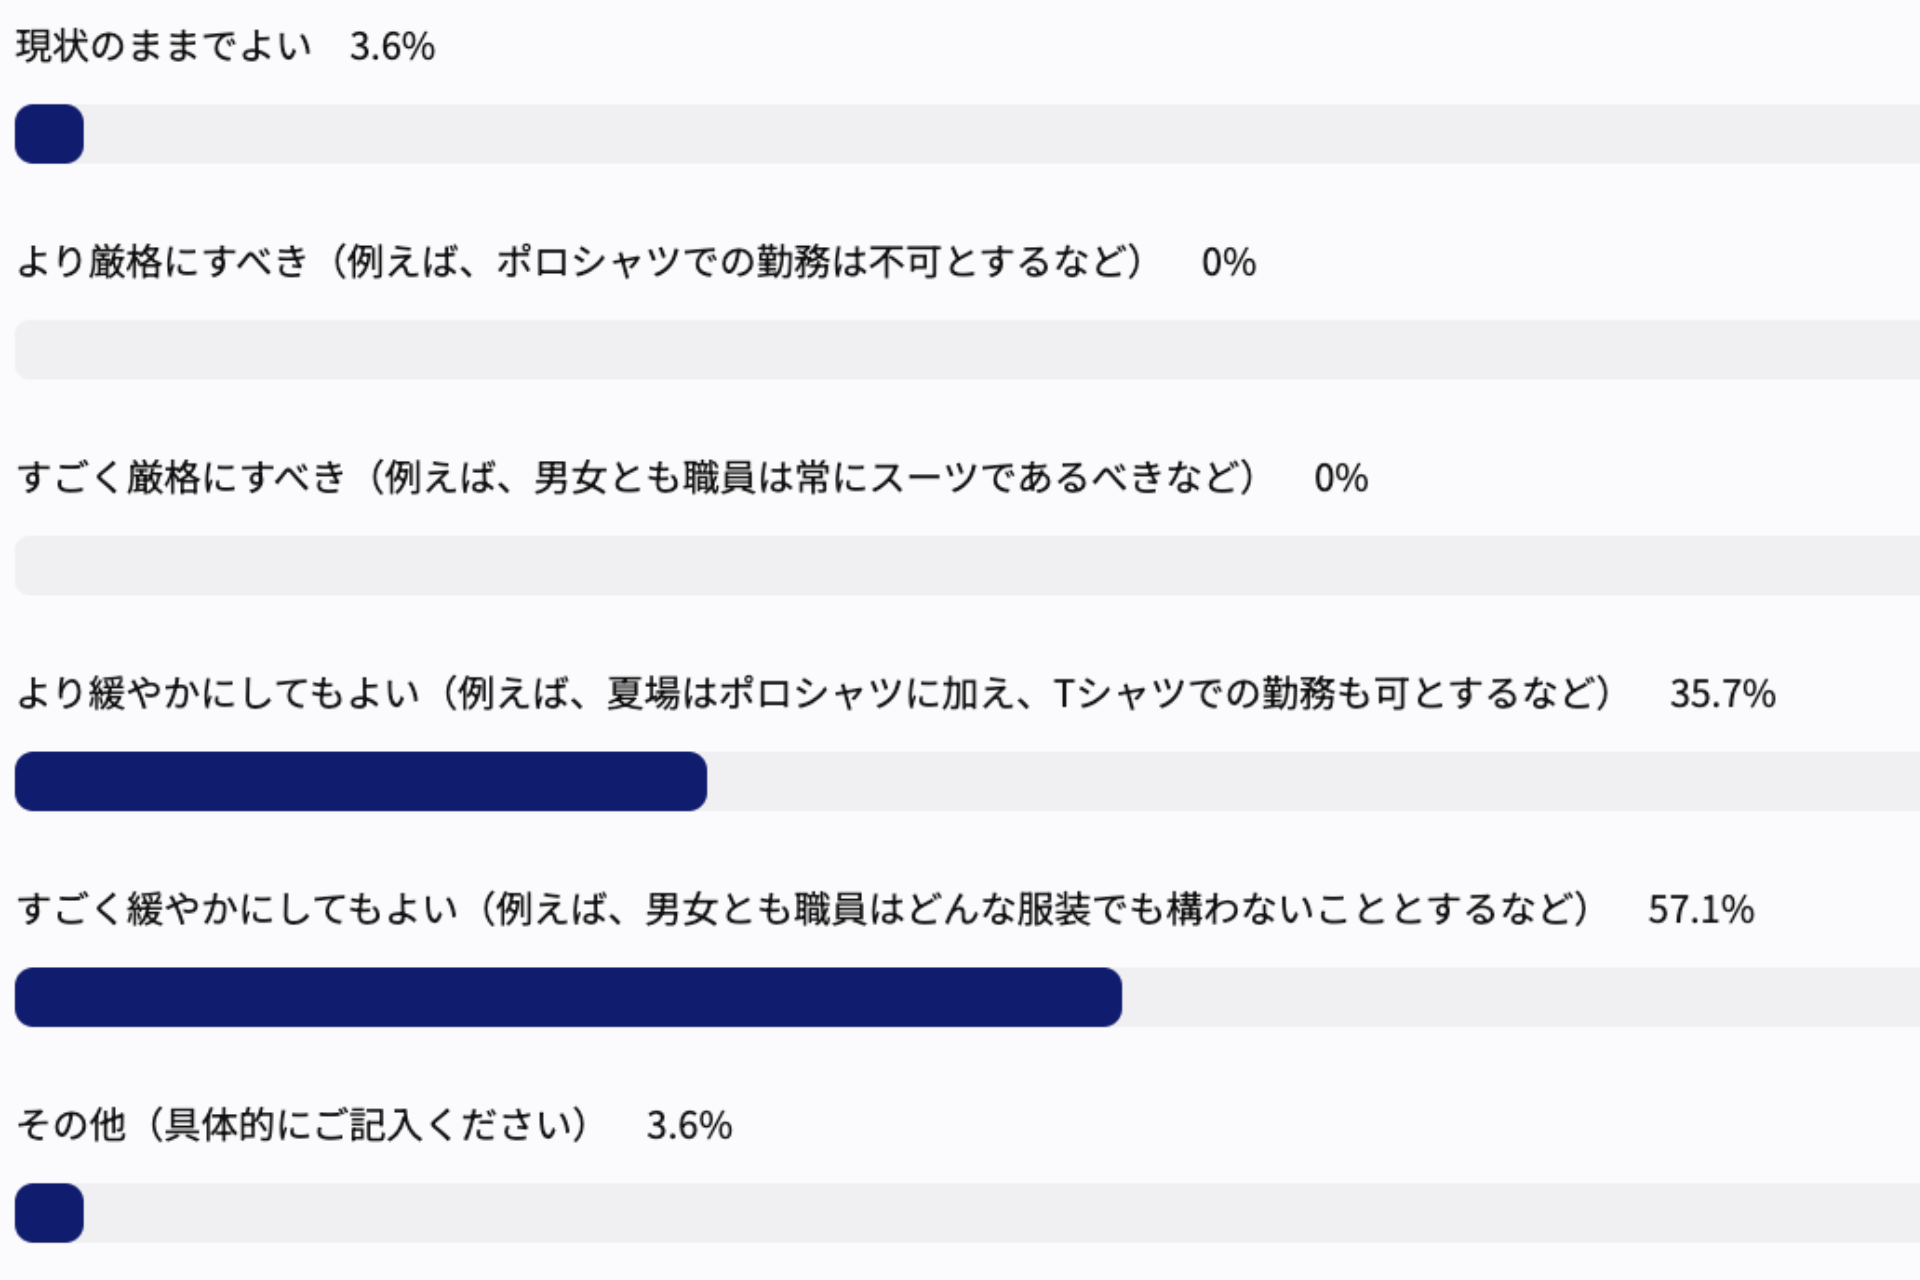Image resolution: width=1920 pixels, height=1280 pixels.
Task: Click the filled blue bar under その他
Action: (49, 1213)
